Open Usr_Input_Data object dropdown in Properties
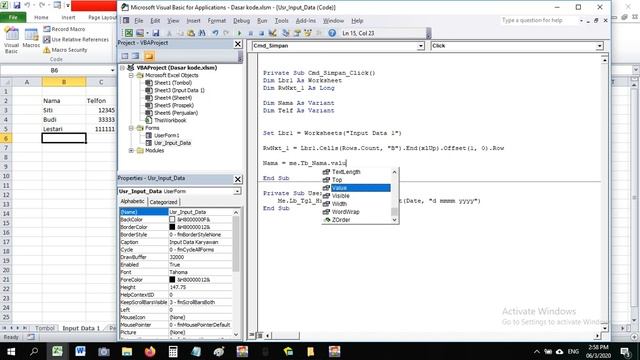This screenshot has height=360, width=640. (x=237, y=191)
